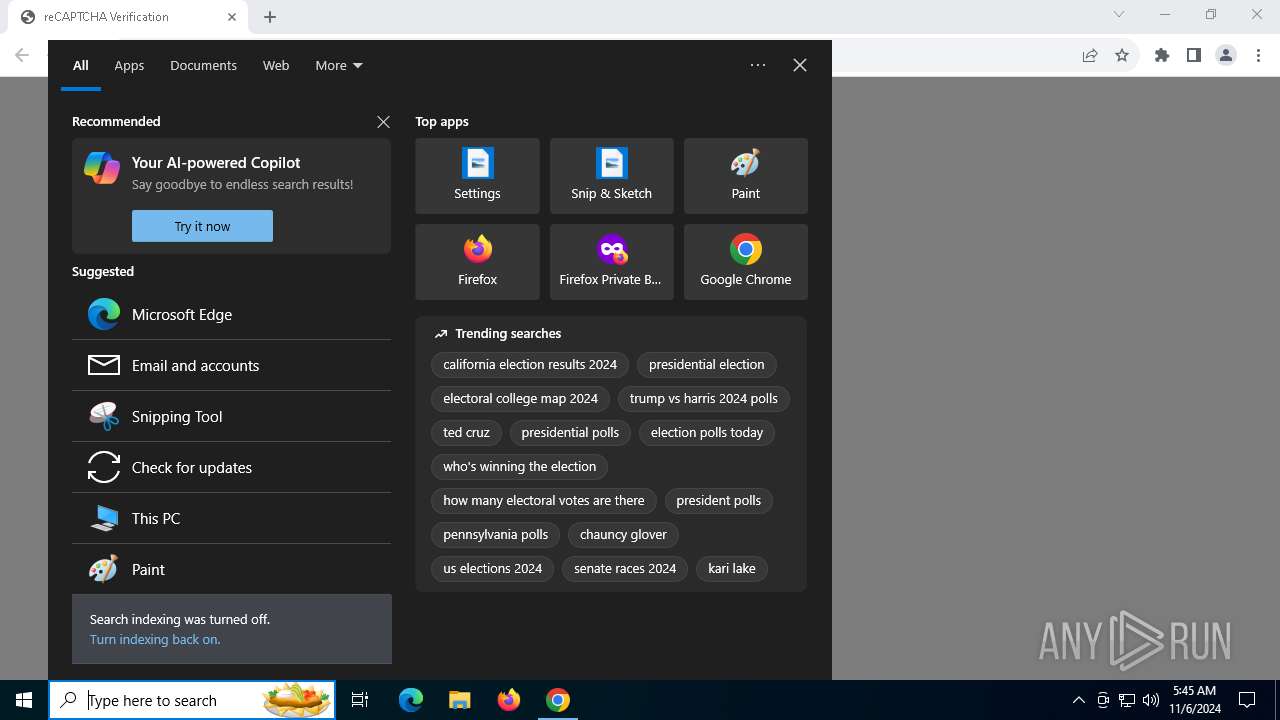The width and height of the screenshot is (1280, 720).
Task: Search california election results 2024
Action: click(x=530, y=365)
